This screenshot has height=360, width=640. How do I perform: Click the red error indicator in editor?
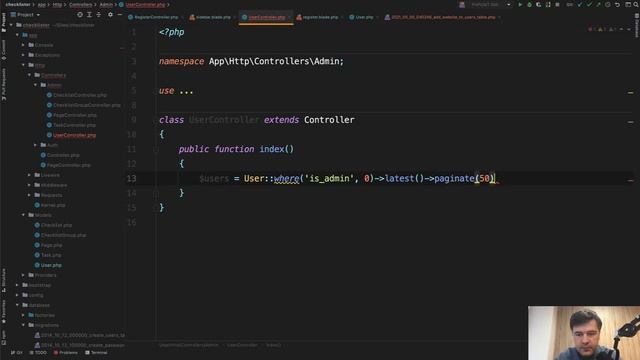pos(591,29)
